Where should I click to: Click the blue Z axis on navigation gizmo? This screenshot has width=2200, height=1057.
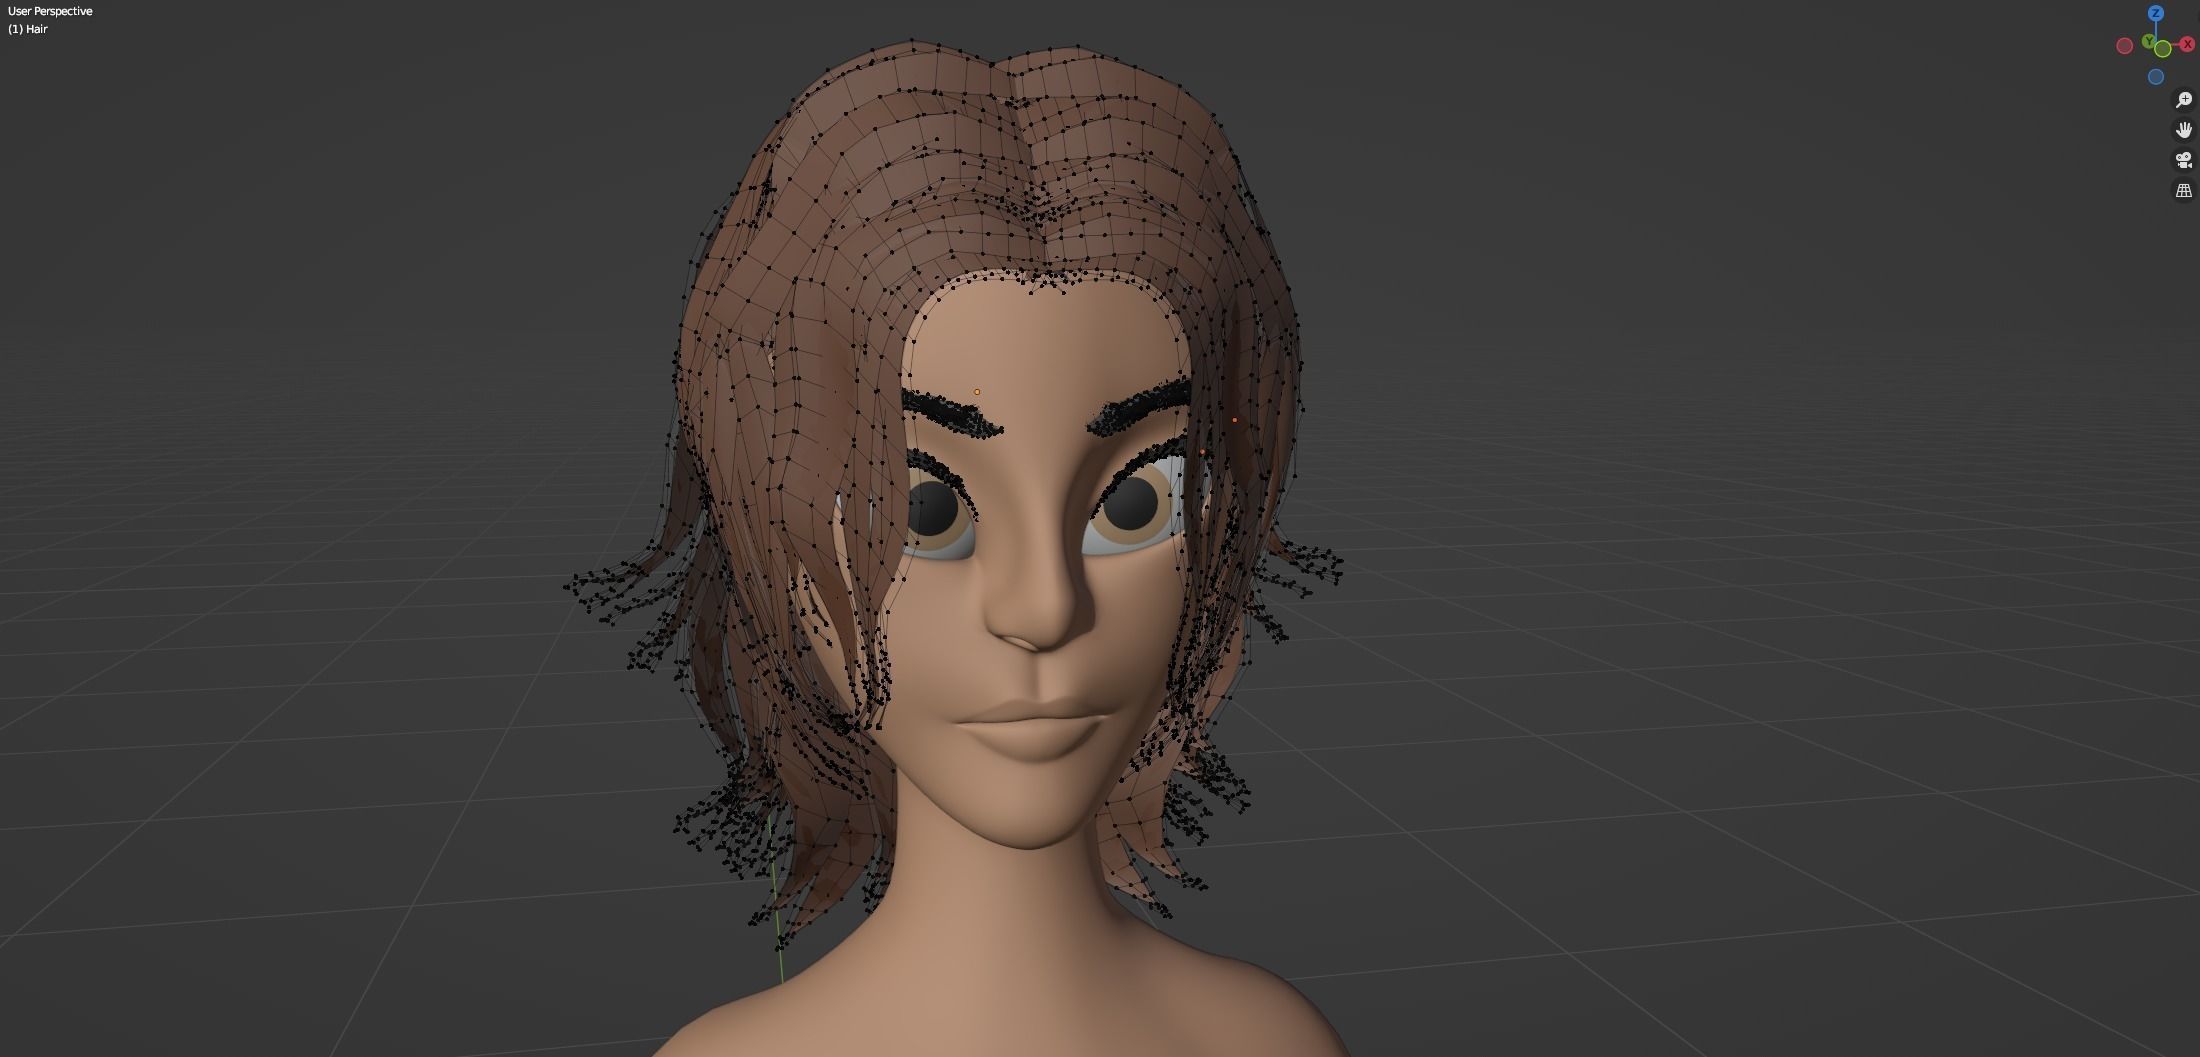click(x=2156, y=13)
